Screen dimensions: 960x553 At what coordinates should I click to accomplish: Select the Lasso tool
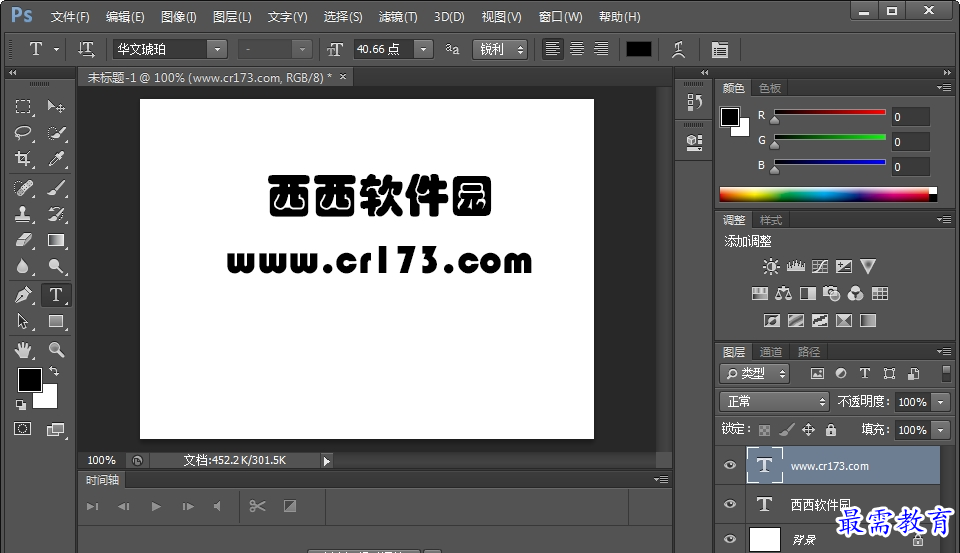(x=23, y=132)
